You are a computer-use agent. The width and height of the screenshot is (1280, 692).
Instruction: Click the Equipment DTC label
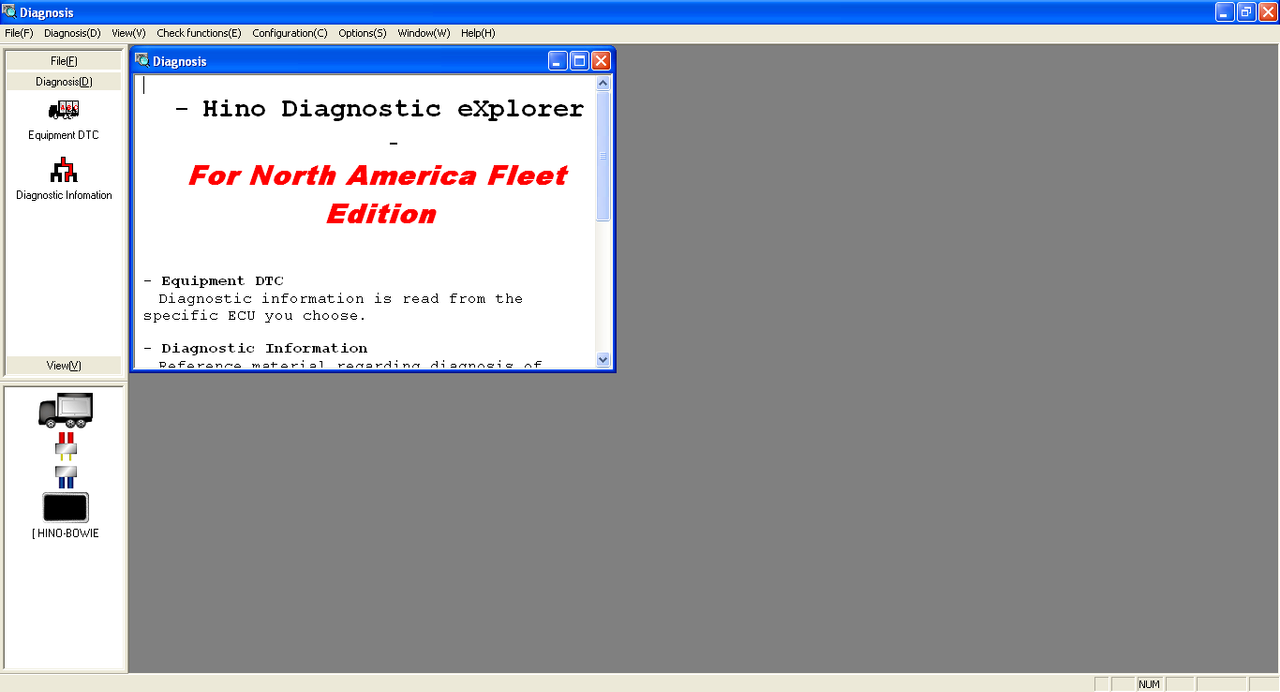[64, 135]
